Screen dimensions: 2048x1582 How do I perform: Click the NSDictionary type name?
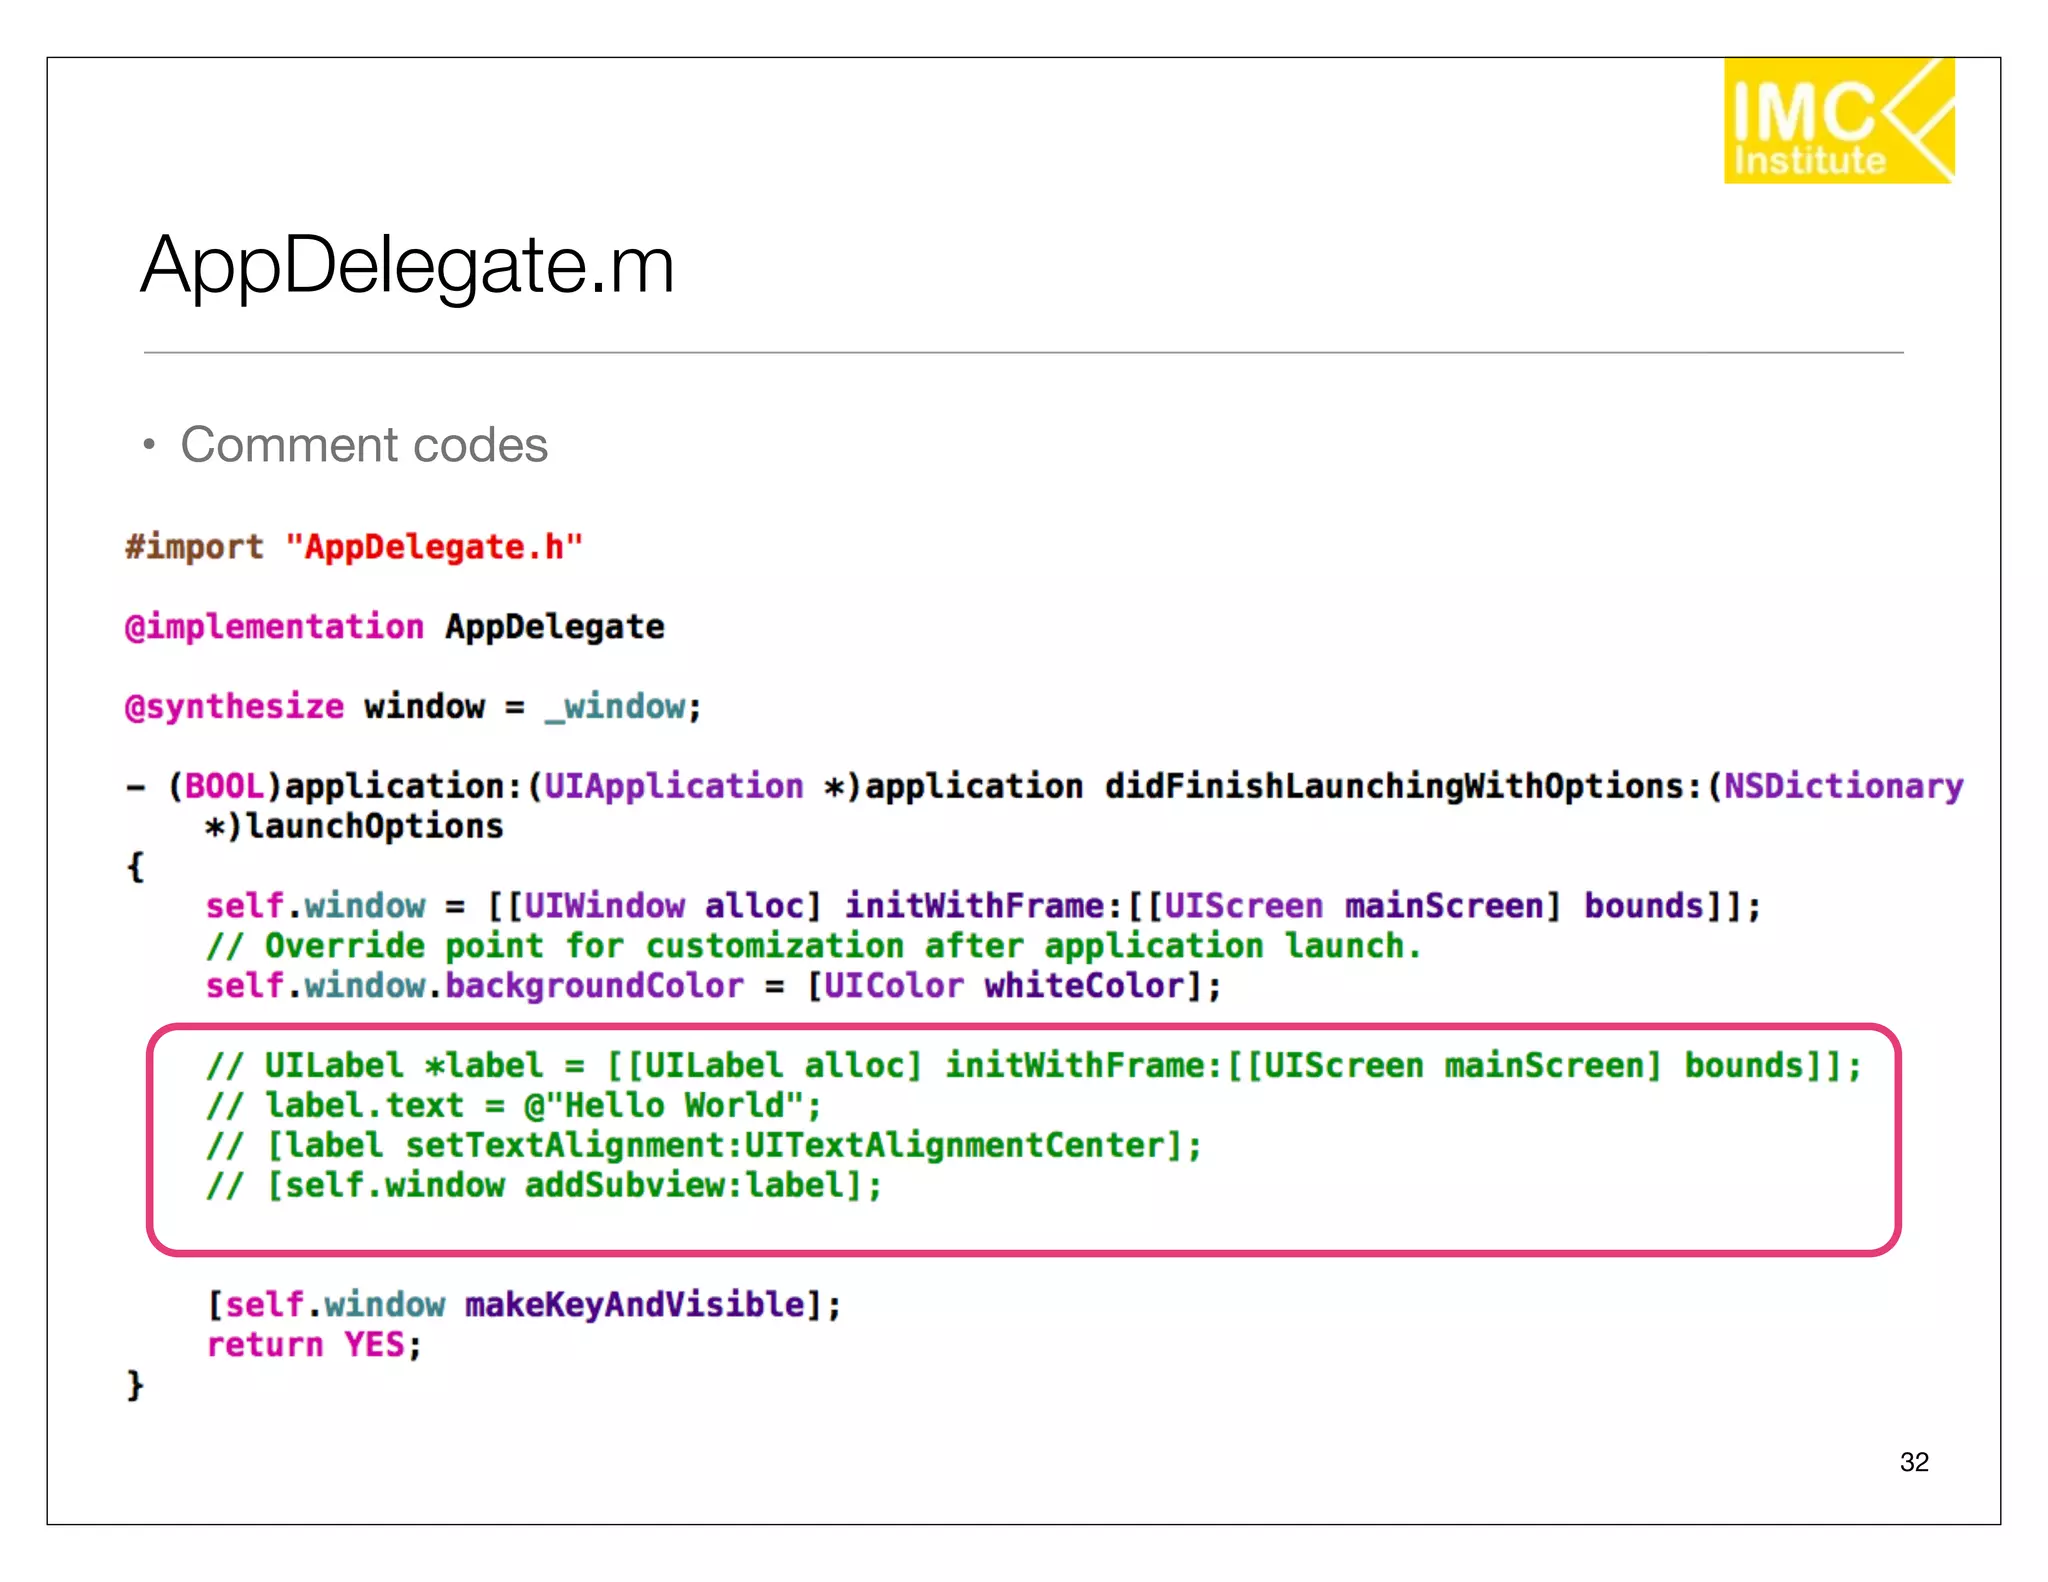tap(1844, 786)
